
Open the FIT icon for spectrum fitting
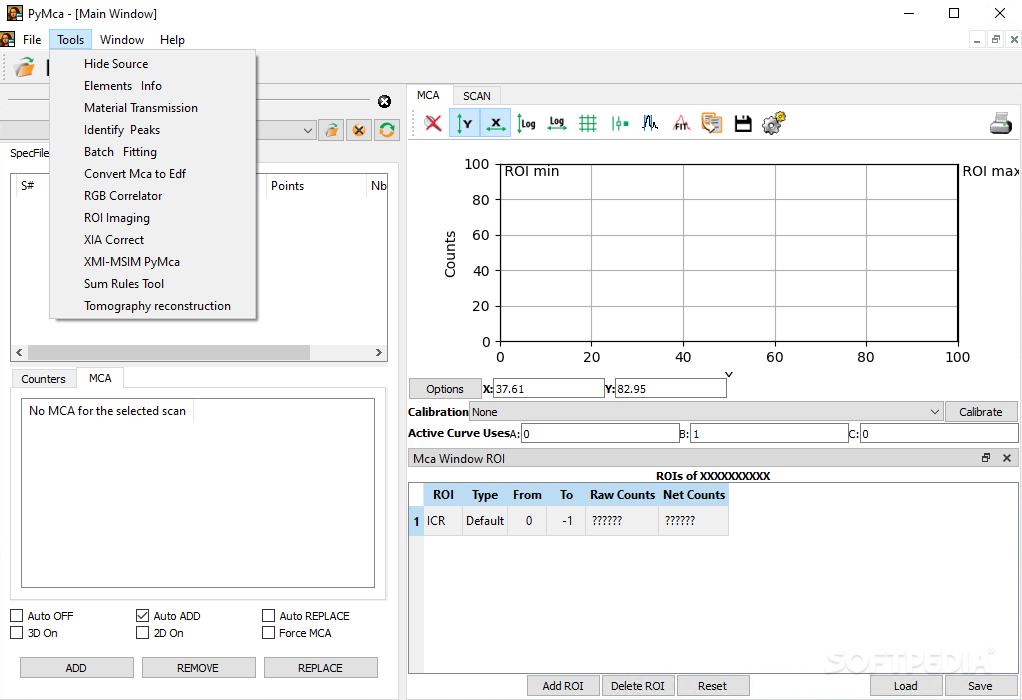tap(681, 123)
